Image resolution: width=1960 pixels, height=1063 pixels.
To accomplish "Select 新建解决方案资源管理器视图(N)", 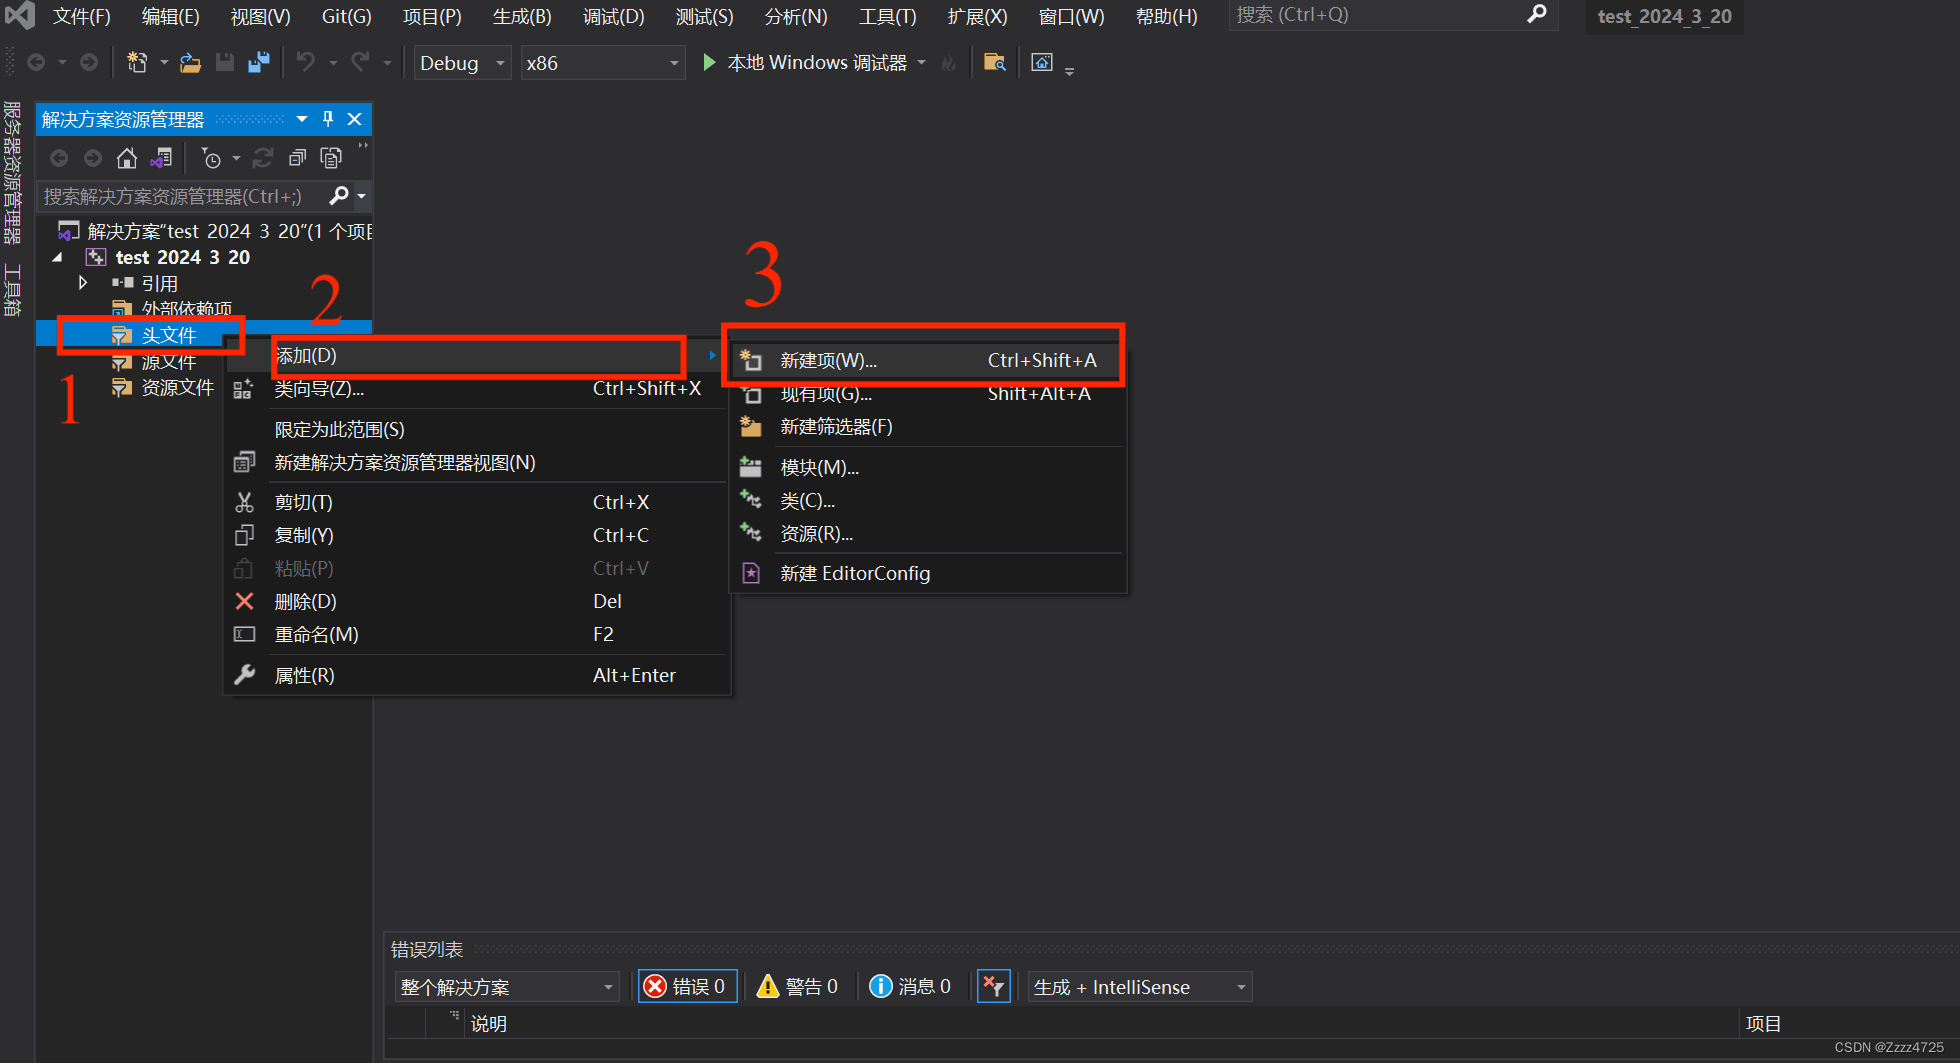I will tap(478, 462).
